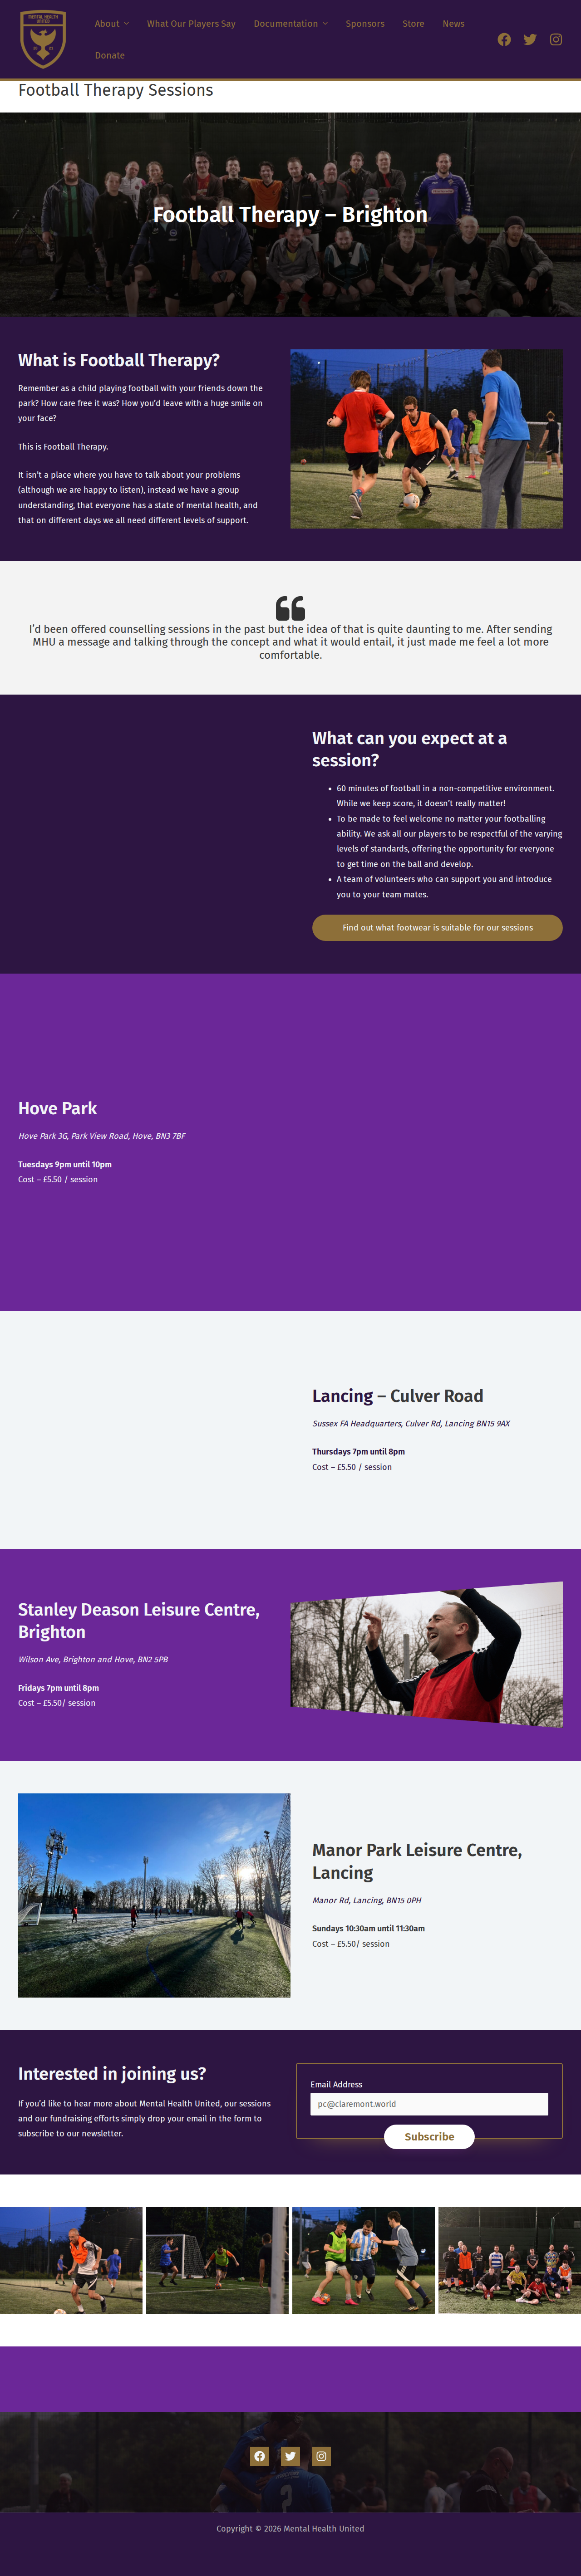Screen dimensions: 581x2576
Task: Open the Documentation menu item
Action: coord(286,24)
